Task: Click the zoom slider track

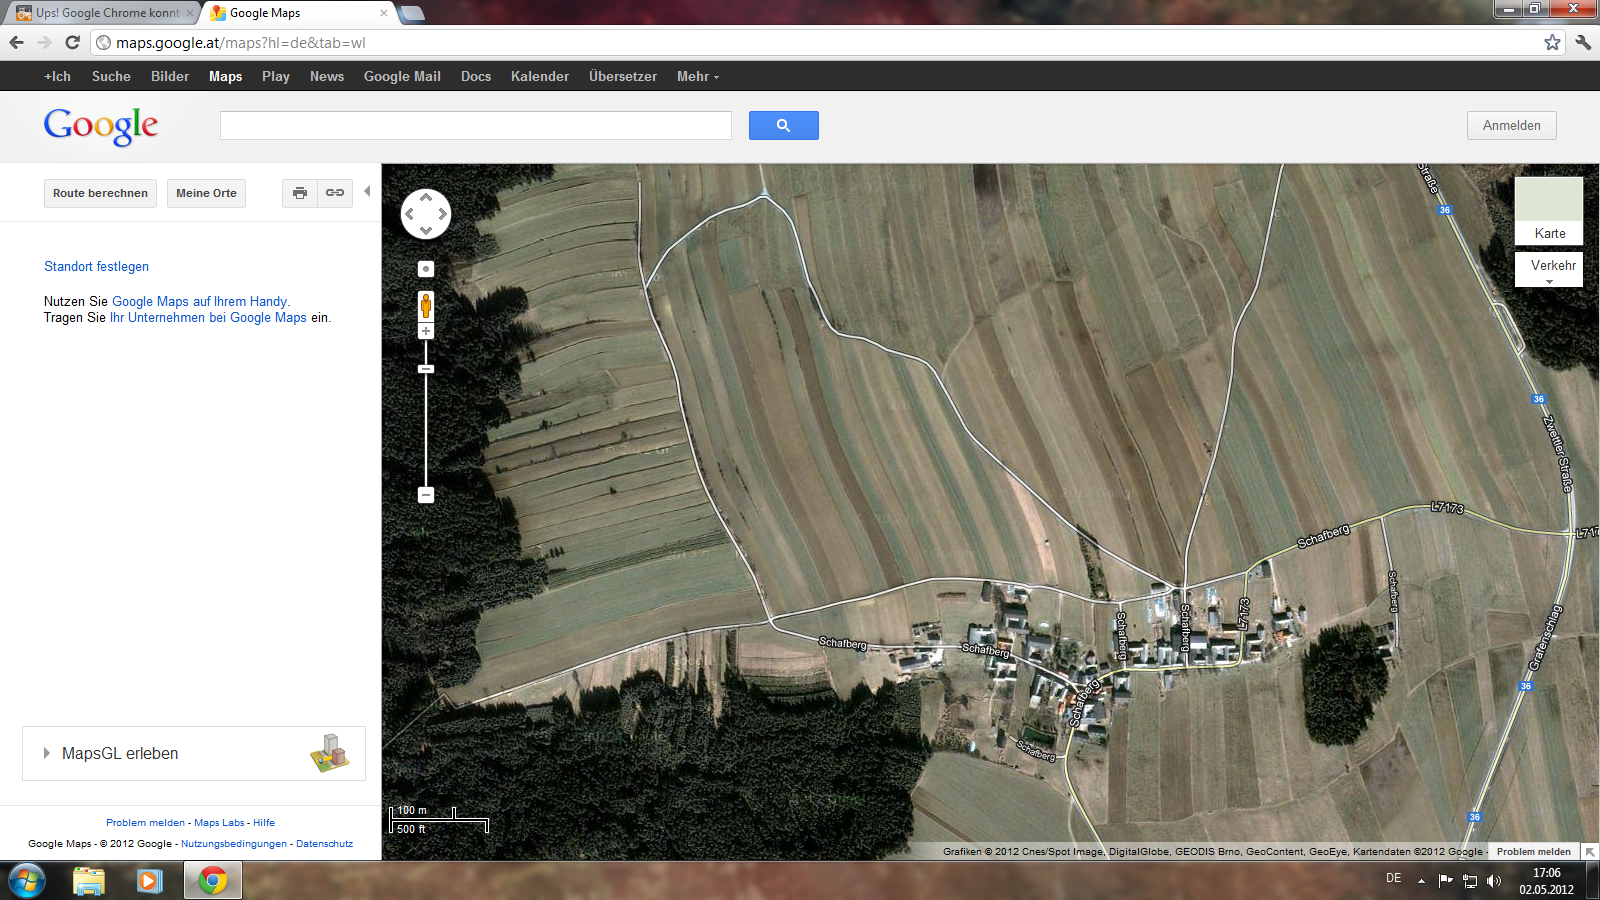Action: tap(426, 430)
